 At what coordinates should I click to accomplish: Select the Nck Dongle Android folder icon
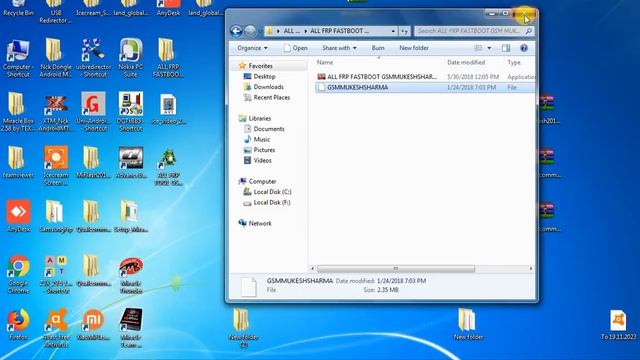[x=56, y=57]
